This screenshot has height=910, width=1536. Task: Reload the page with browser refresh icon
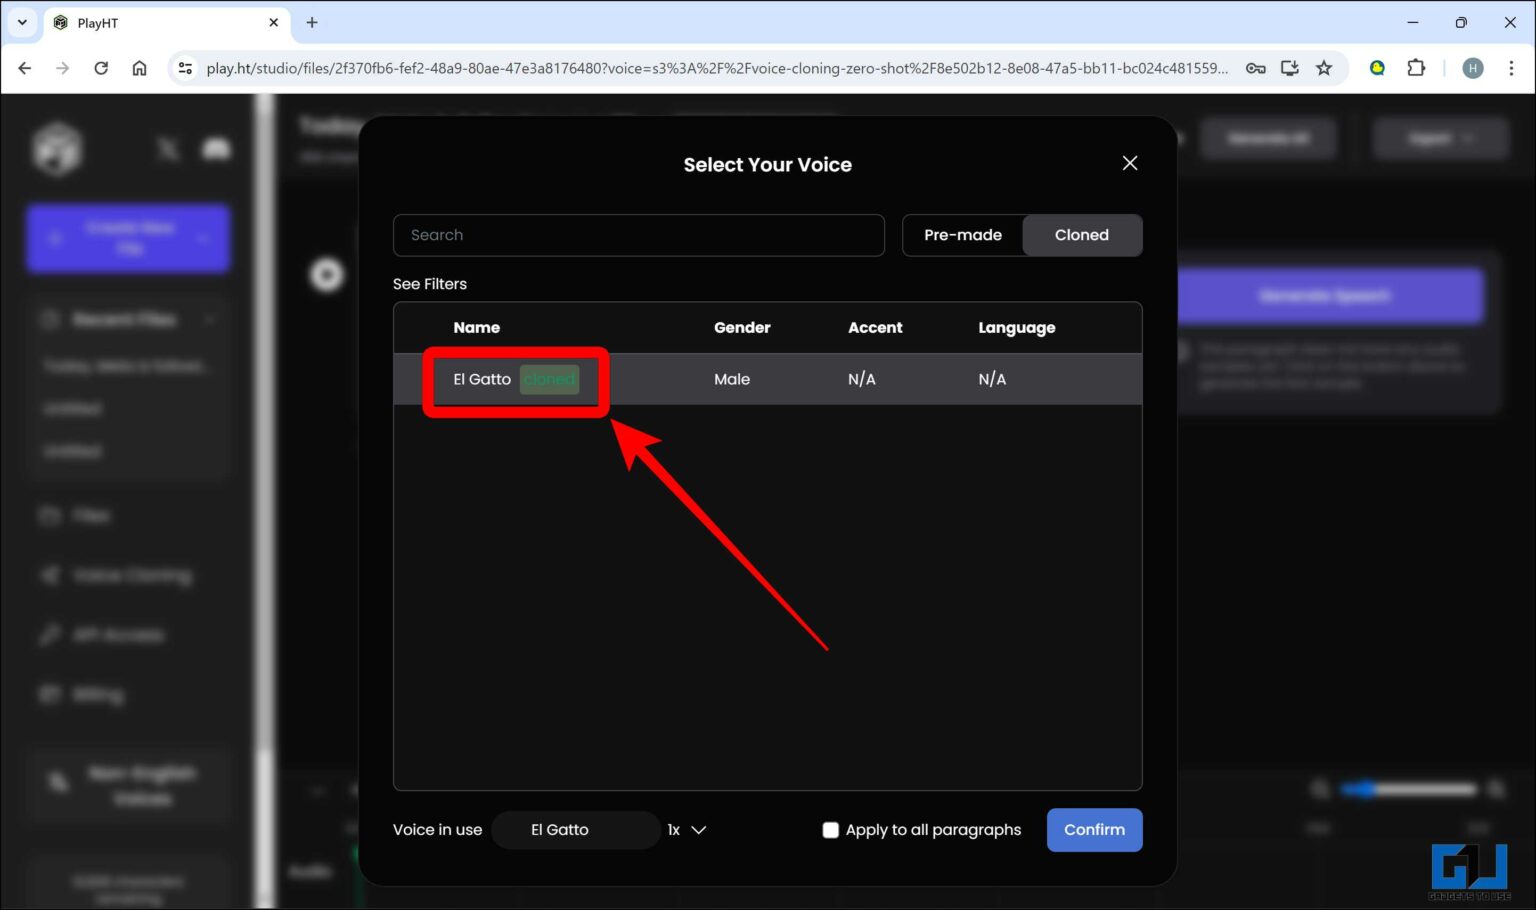click(x=101, y=68)
